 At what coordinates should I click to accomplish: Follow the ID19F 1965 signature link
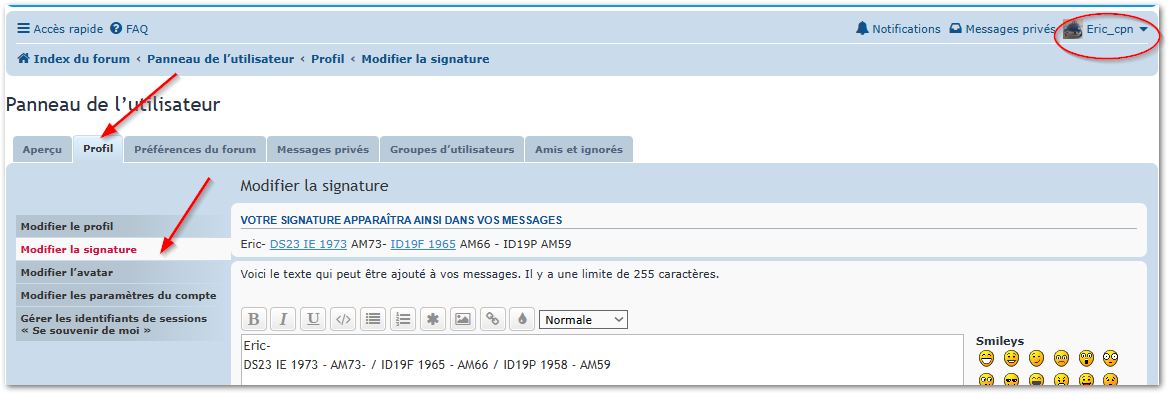coord(422,244)
